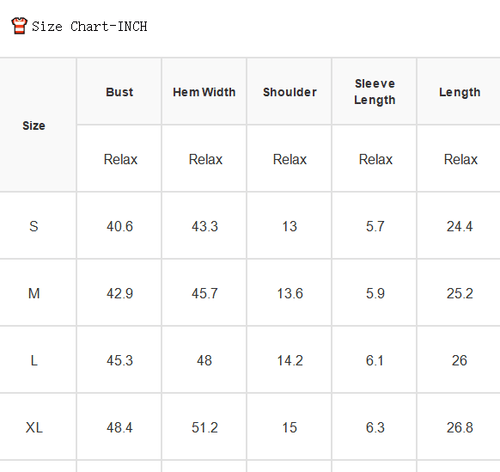
Task: Click the Size header cell
Action: (34, 126)
